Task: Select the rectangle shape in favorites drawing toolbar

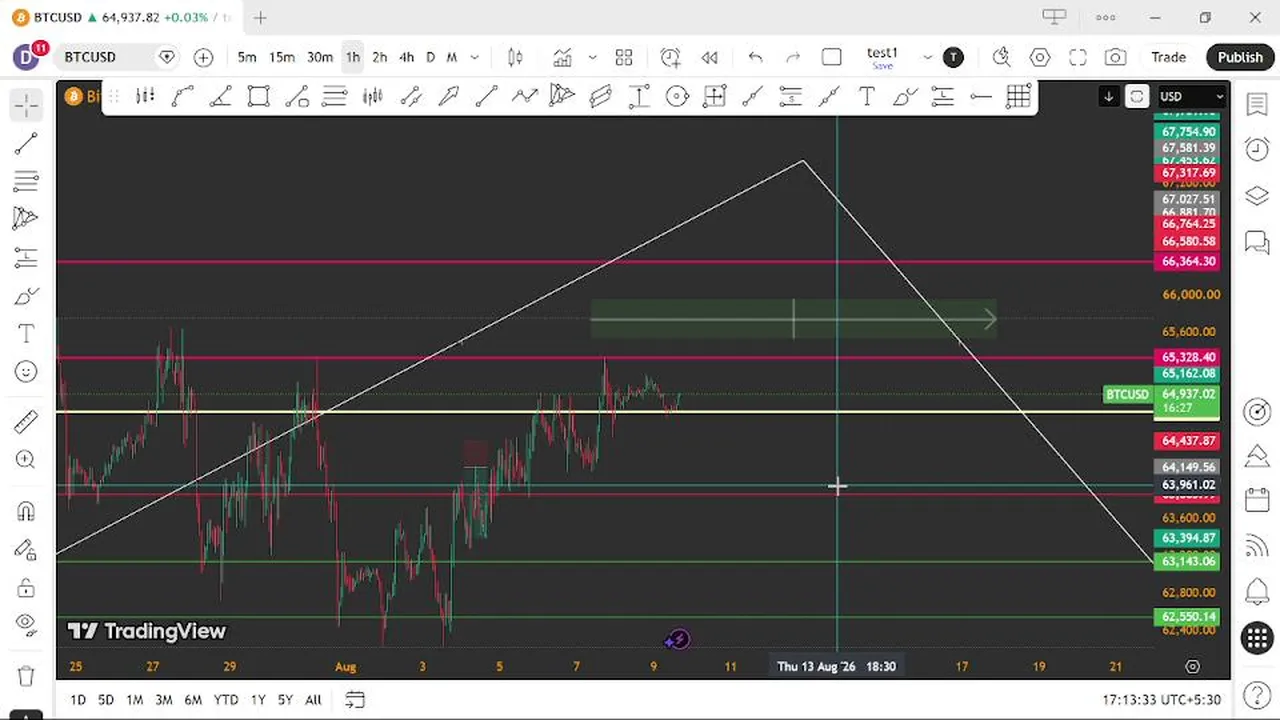Action: click(259, 97)
